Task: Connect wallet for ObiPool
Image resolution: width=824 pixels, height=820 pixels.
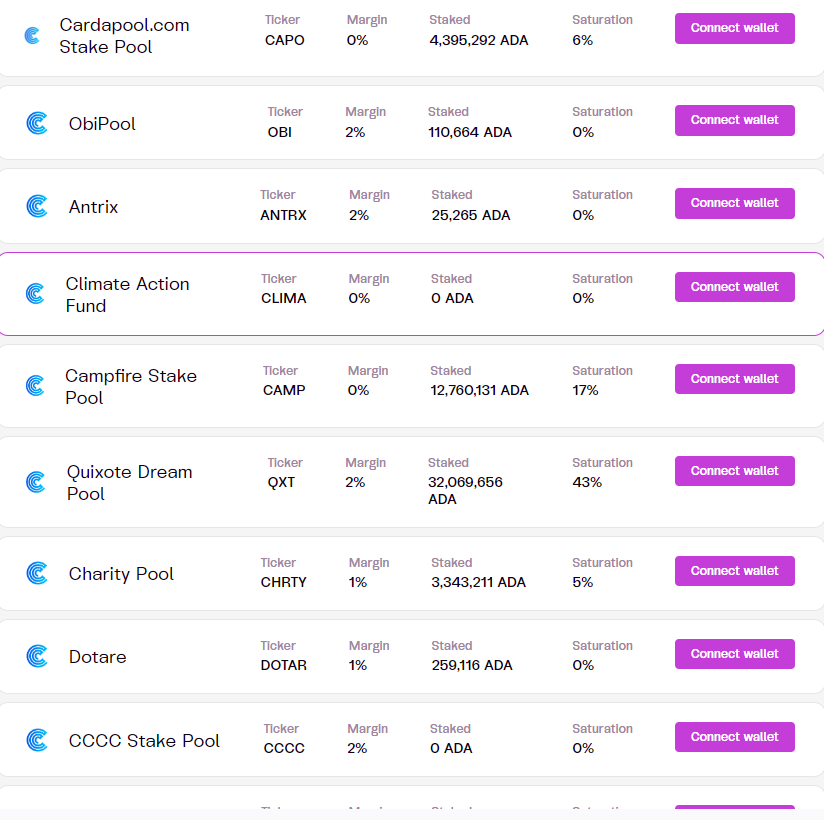Action: point(734,120)
